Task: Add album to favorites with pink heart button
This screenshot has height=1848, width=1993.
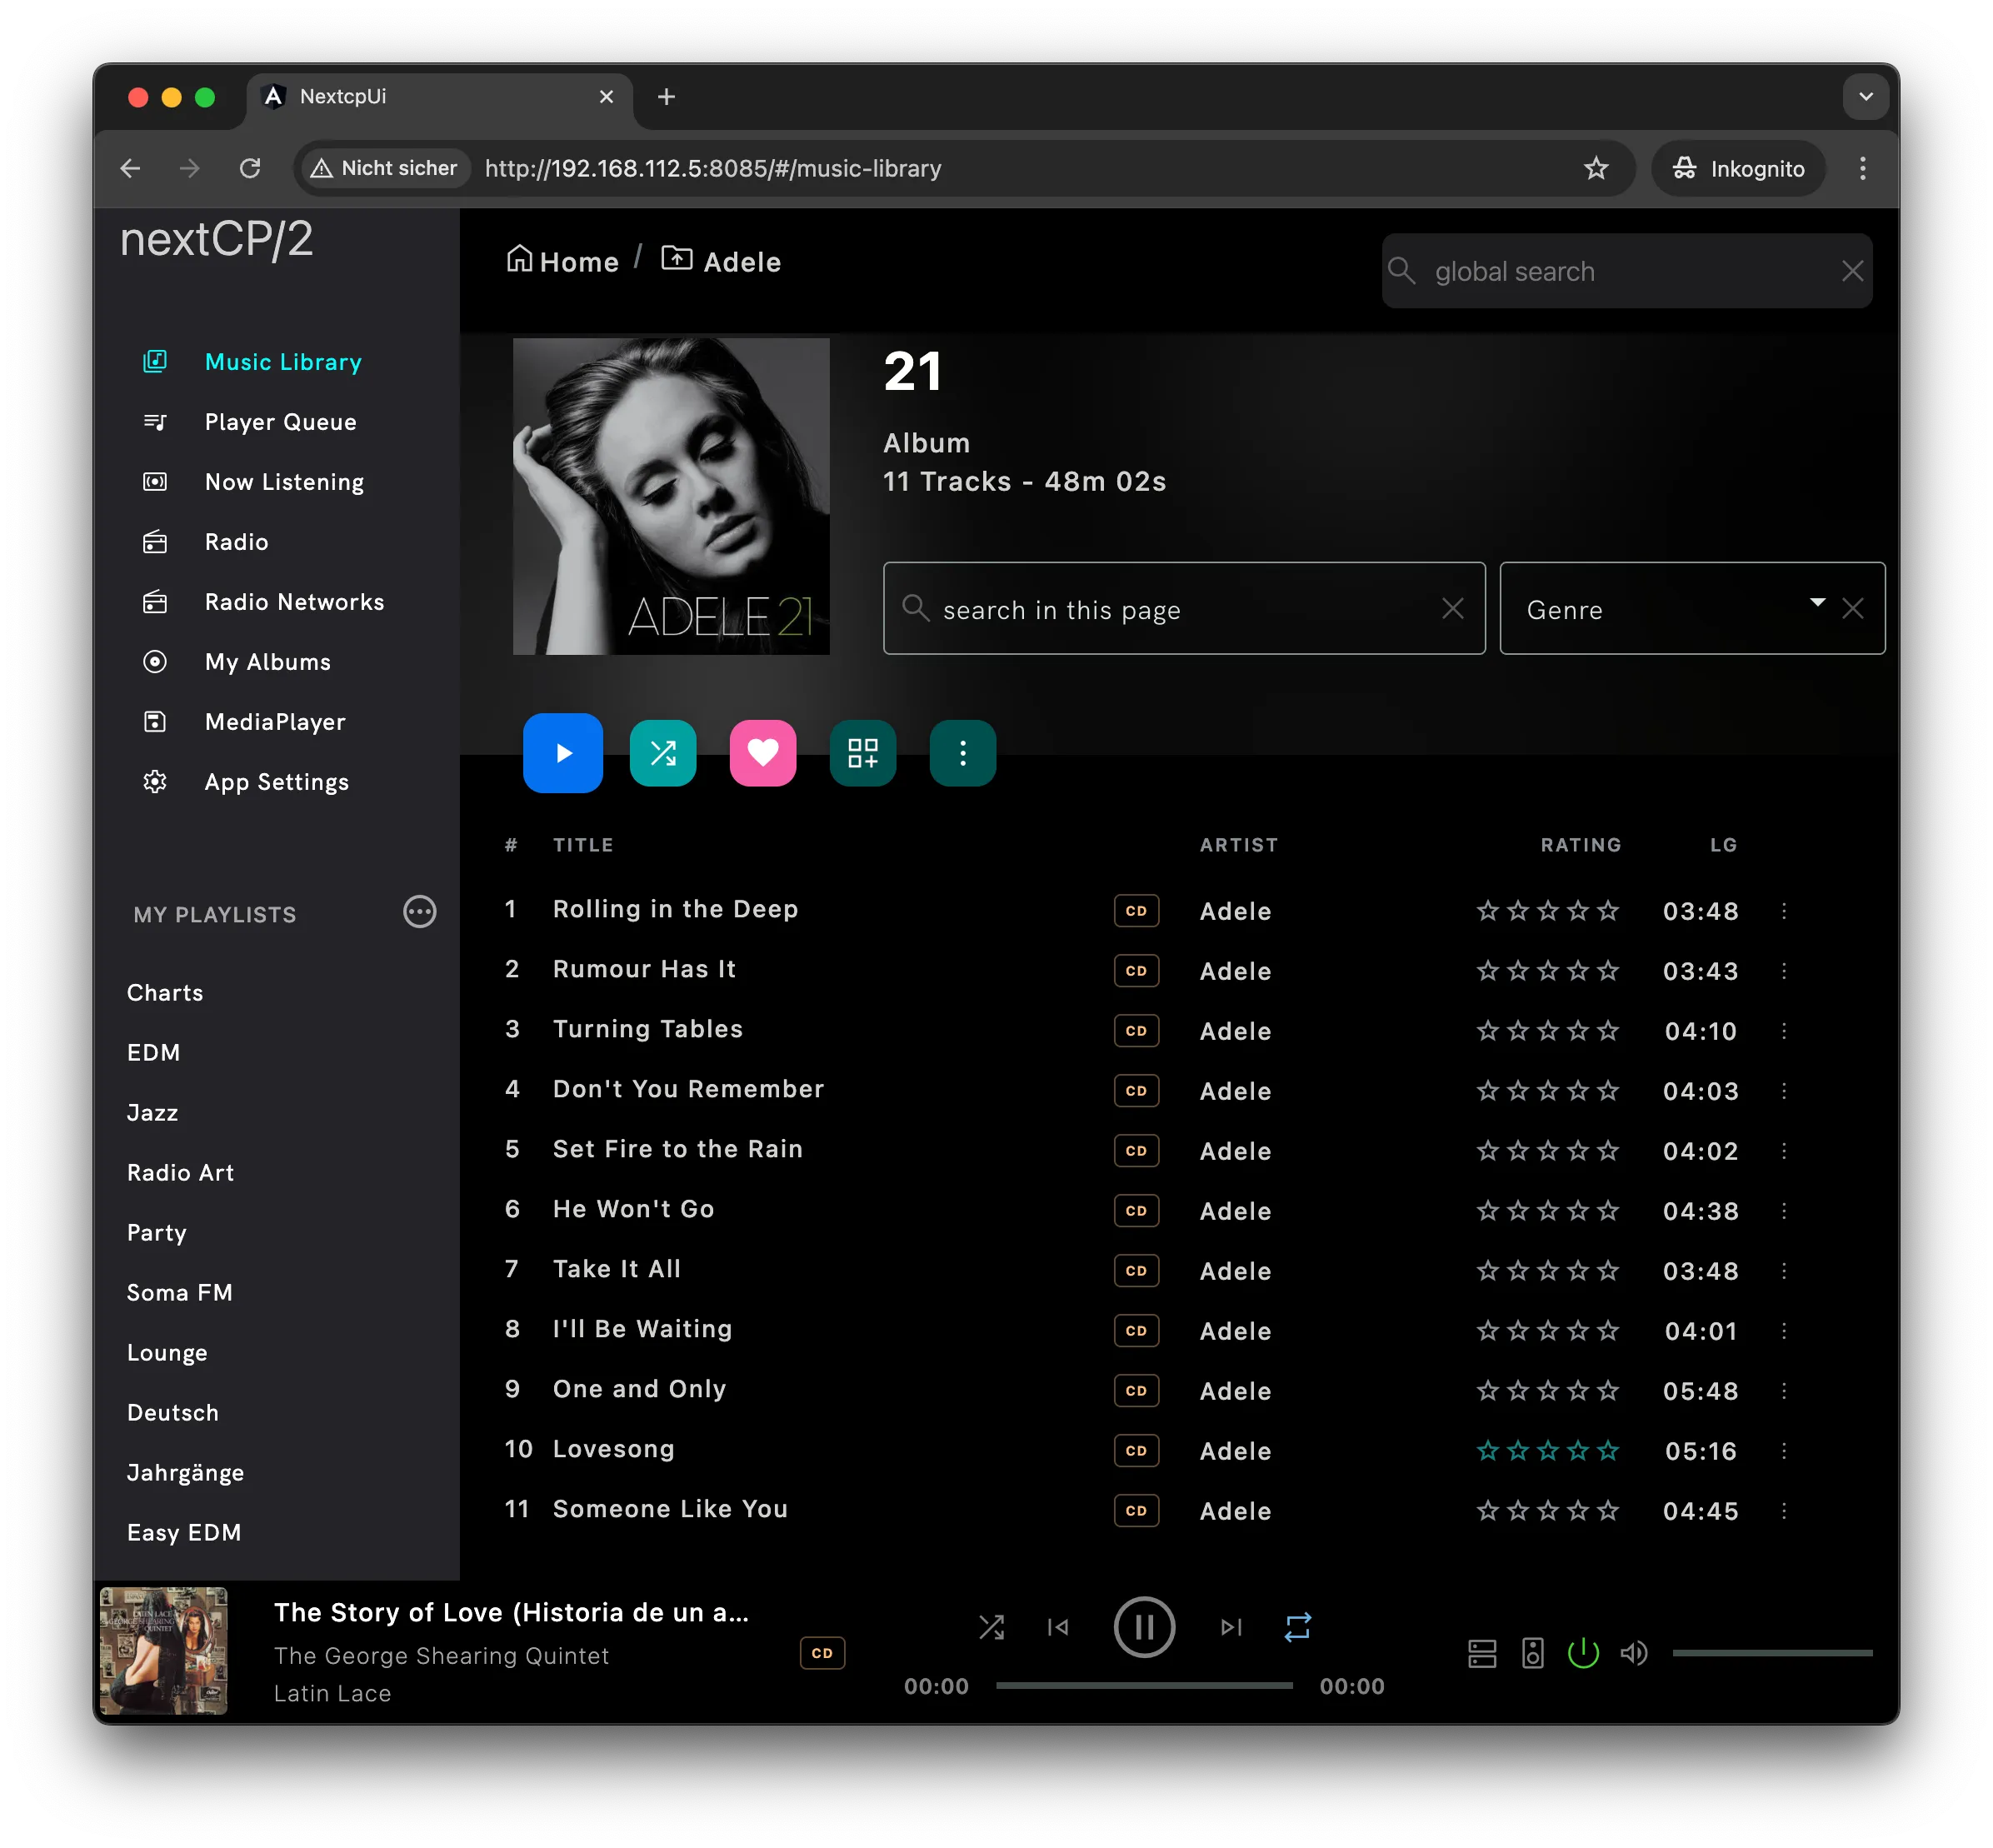Action: coord(763,752)
